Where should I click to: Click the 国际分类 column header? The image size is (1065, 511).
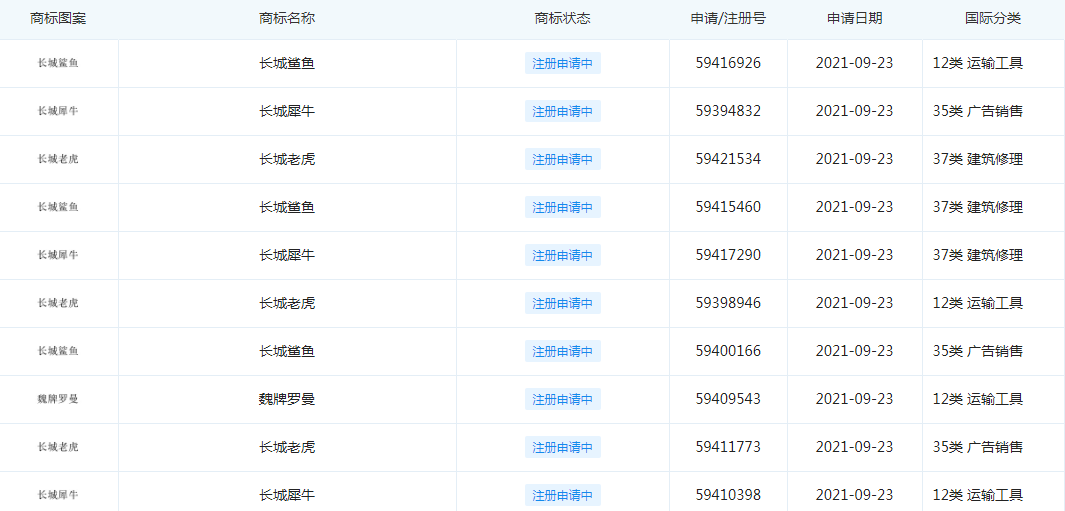point(993,19)
